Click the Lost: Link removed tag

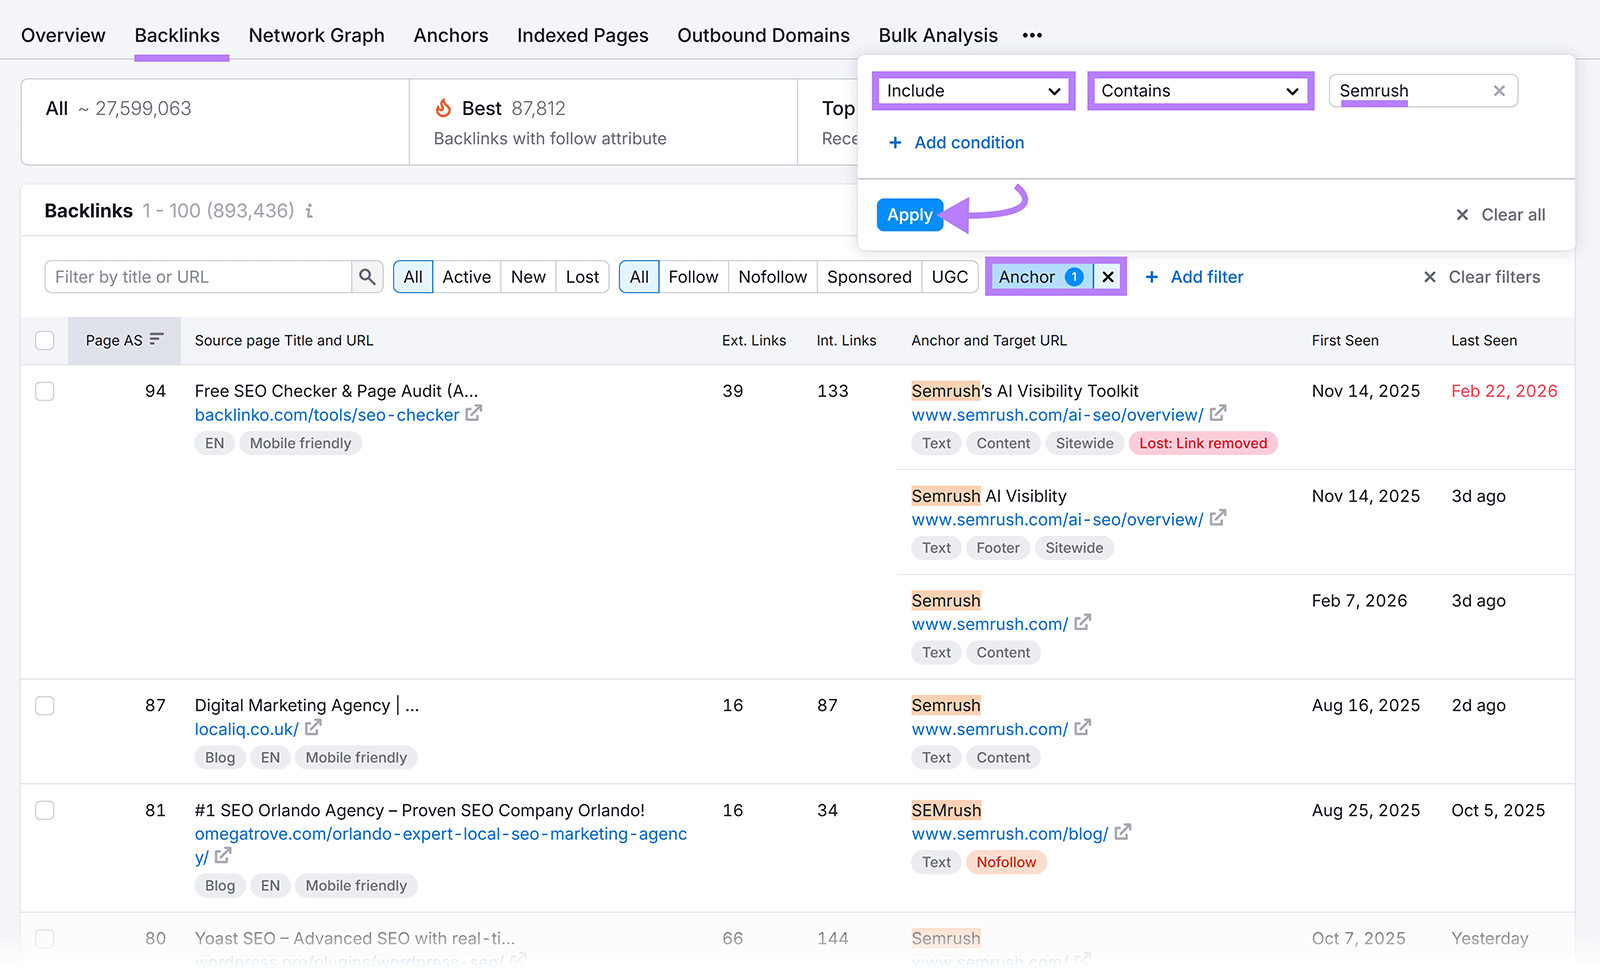(1203, 443)
